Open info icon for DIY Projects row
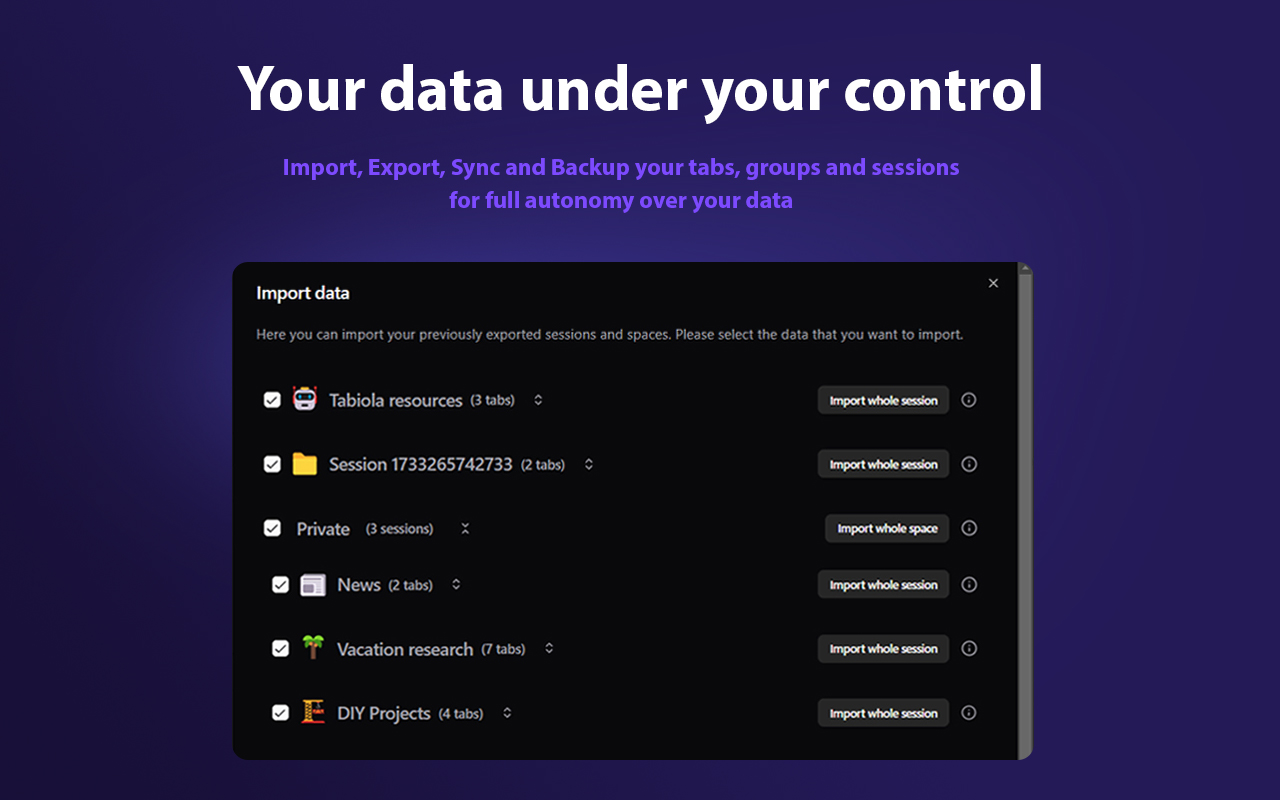 (x=968, y=712)
